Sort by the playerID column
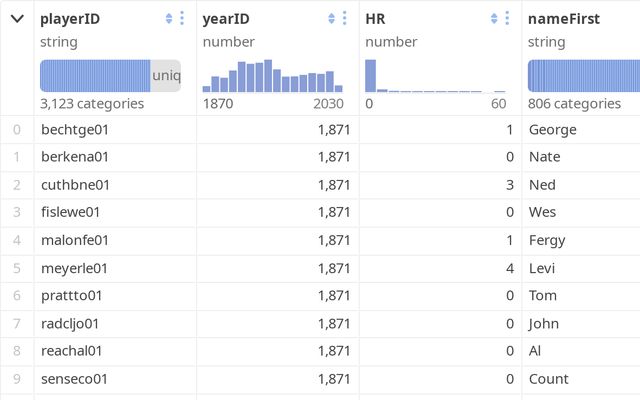 pos(169,19)
